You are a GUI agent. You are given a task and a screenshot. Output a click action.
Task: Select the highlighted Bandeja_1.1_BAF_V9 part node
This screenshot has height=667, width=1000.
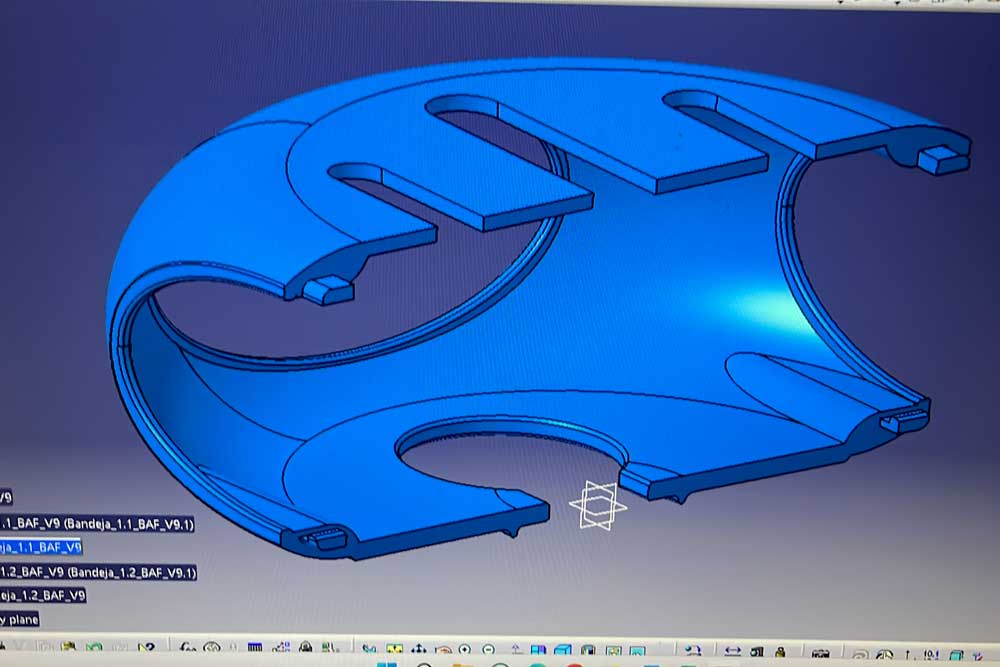click(40, 547)
